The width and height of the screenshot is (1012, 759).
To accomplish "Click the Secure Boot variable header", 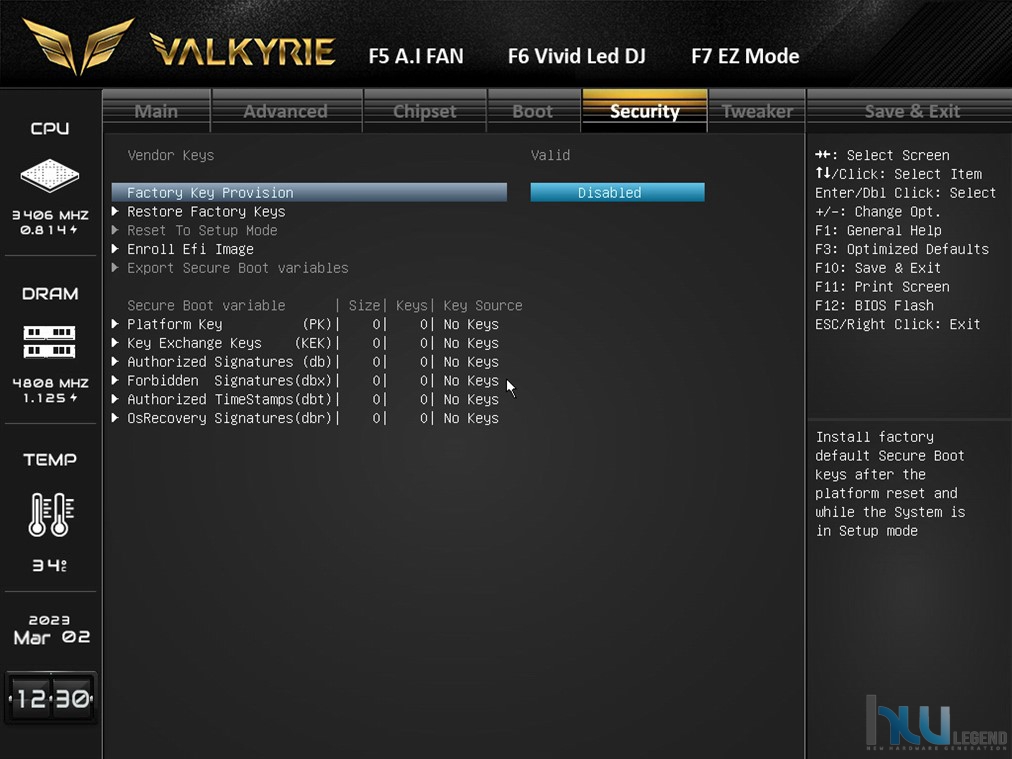I will coord(206,305).
